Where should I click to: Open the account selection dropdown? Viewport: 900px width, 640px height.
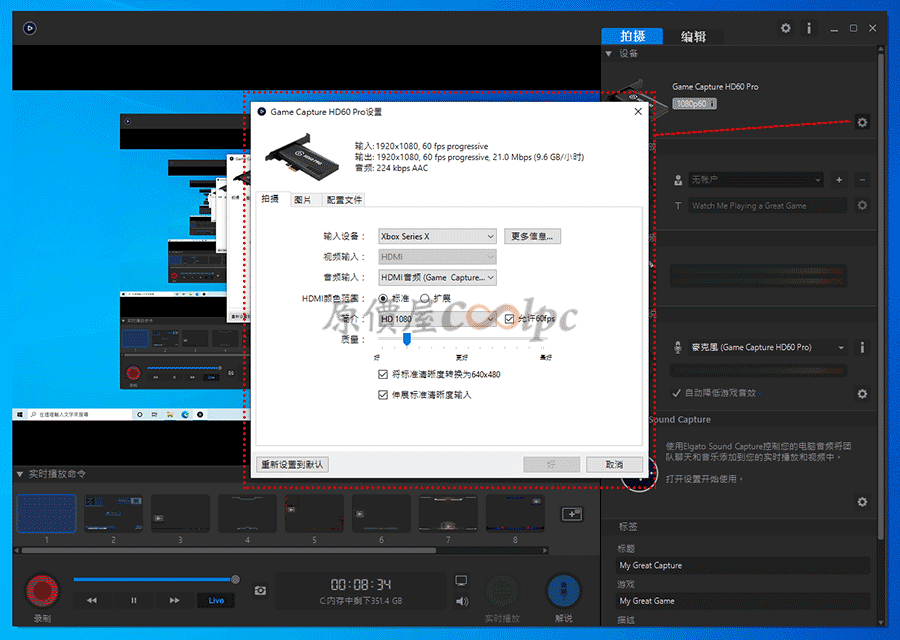pyautogui.click(x=755, y=180)
